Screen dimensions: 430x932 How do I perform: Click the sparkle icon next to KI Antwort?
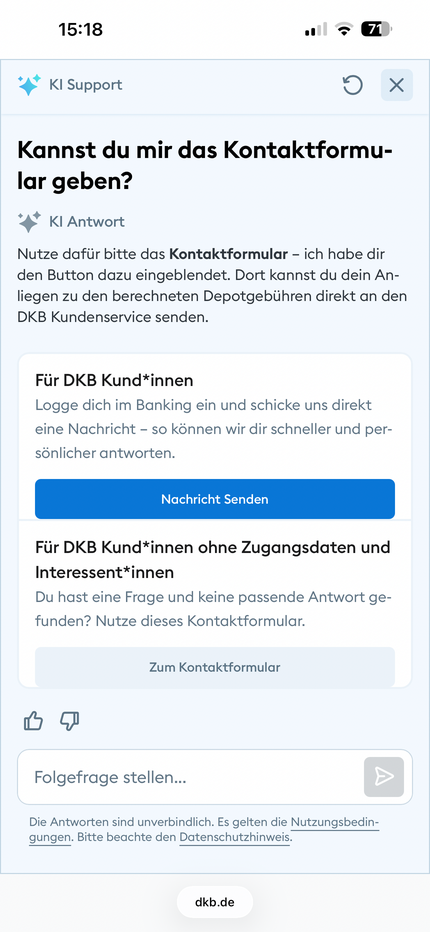(29, 222)
